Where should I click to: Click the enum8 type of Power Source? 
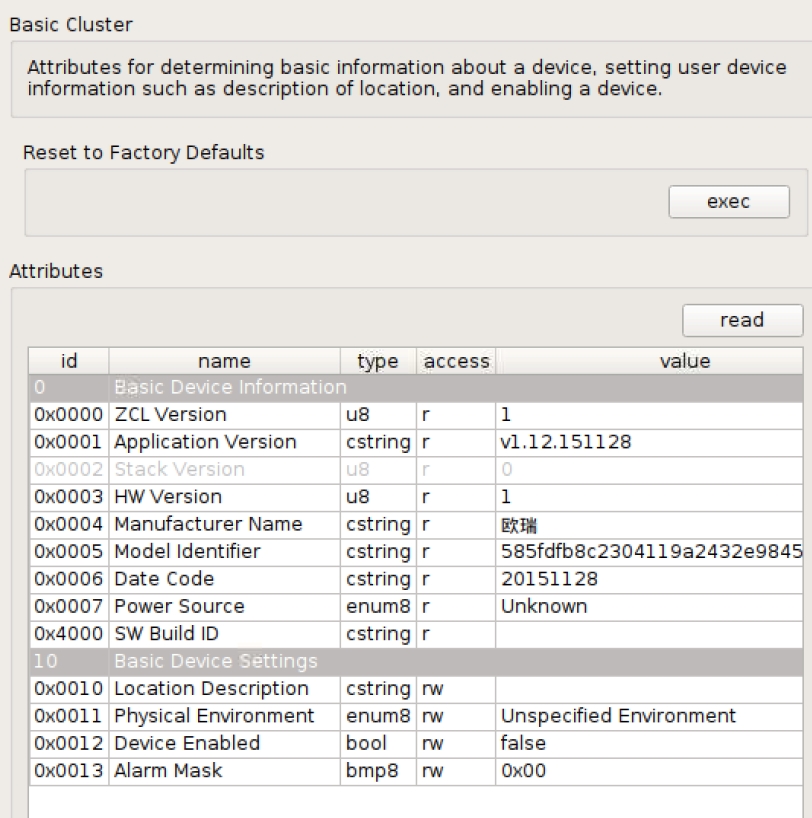coord(378,606)
